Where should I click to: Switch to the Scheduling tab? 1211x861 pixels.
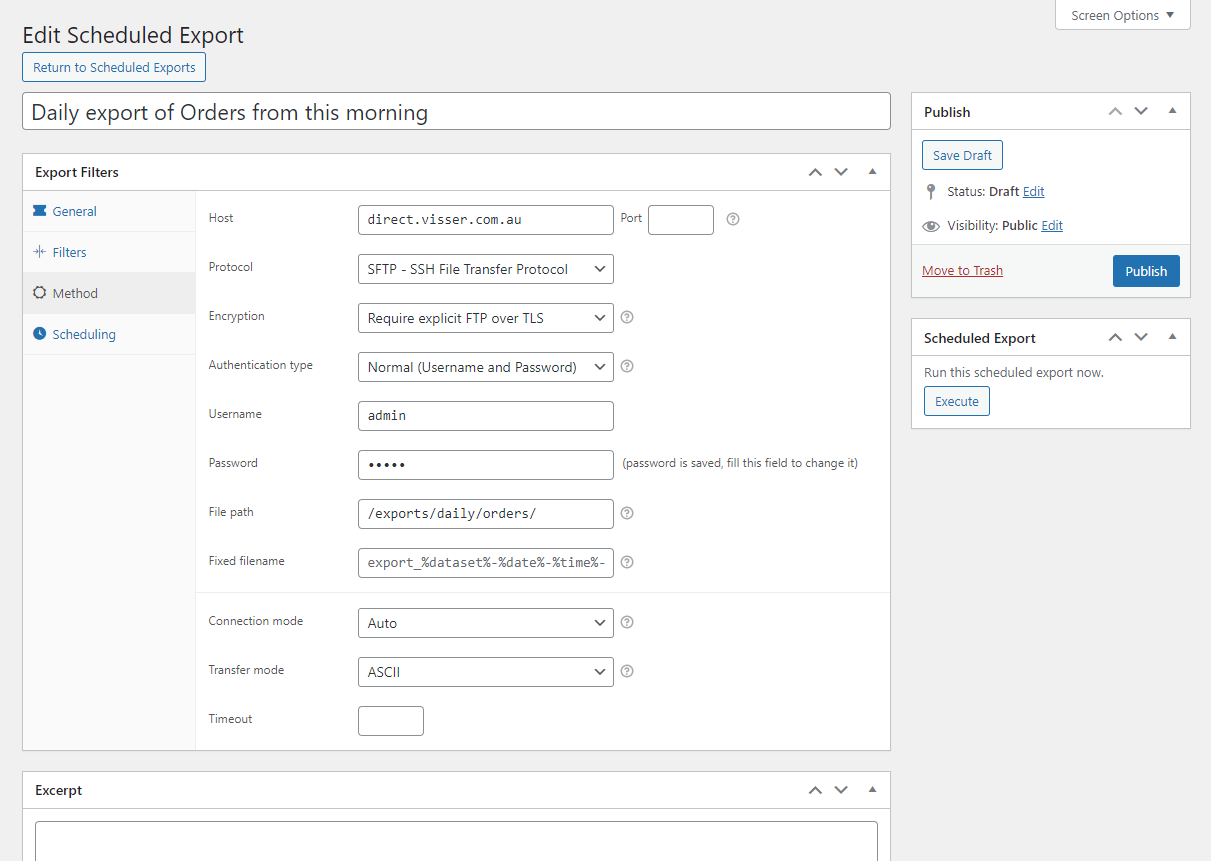click(109, 334)
